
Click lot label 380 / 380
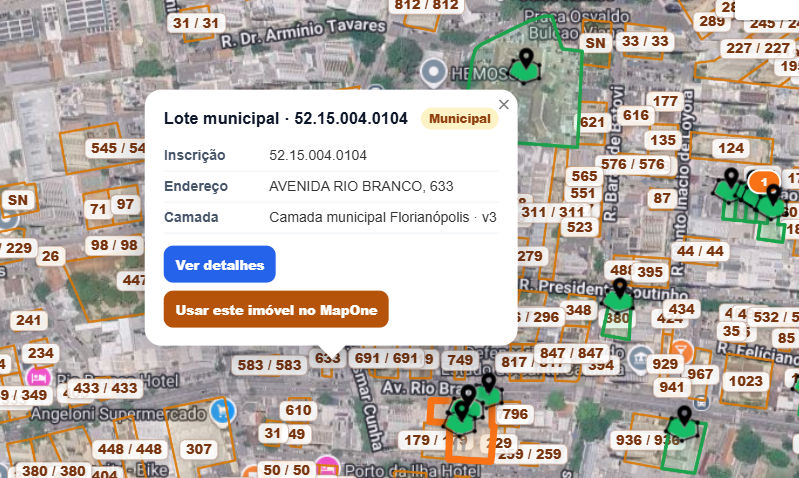54,470
